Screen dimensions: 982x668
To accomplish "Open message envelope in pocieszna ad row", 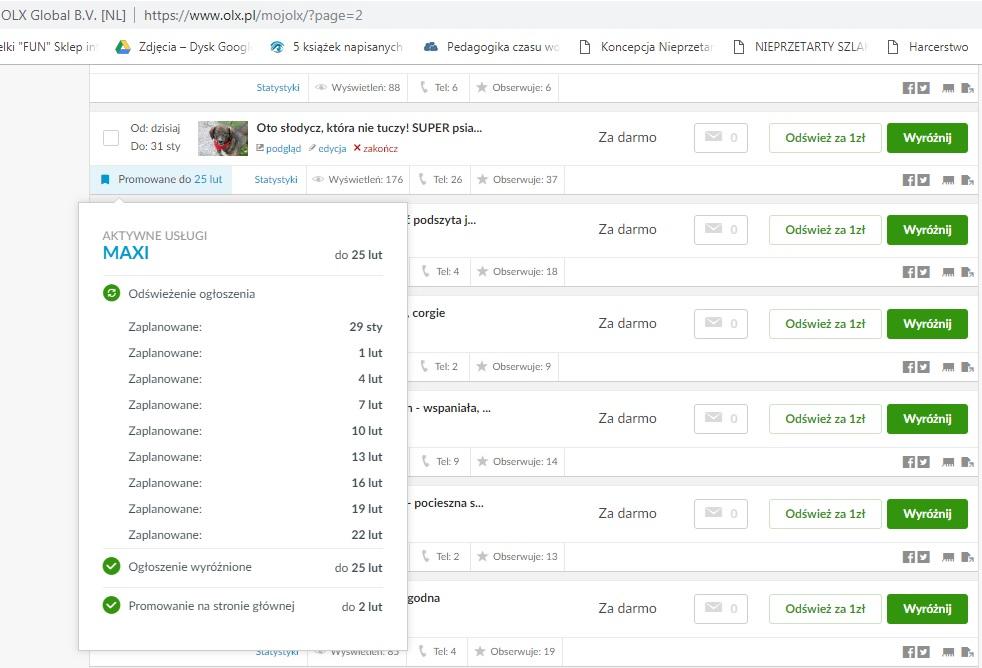I will tap(721, 513).
